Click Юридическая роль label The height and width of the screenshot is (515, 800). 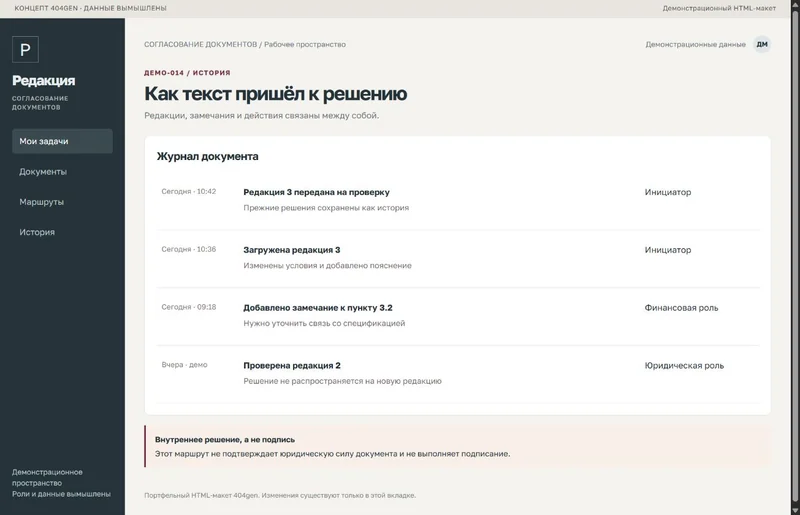pos(684,365)
